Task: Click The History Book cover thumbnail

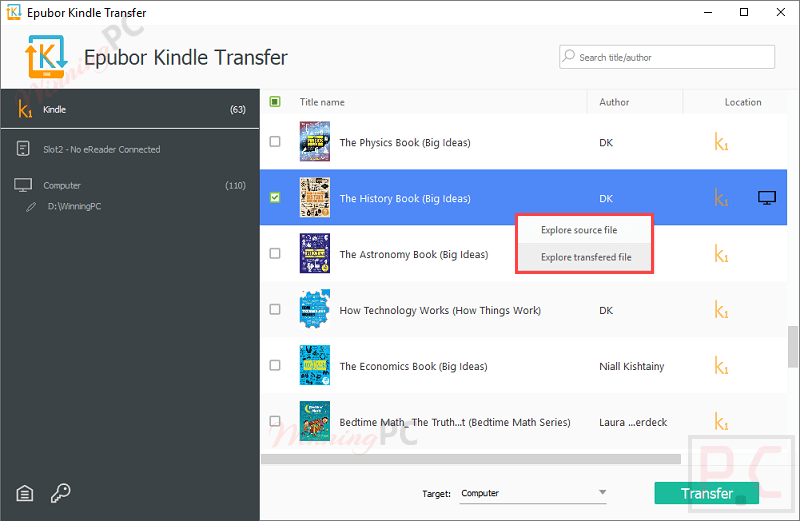Action: point(315,197)
